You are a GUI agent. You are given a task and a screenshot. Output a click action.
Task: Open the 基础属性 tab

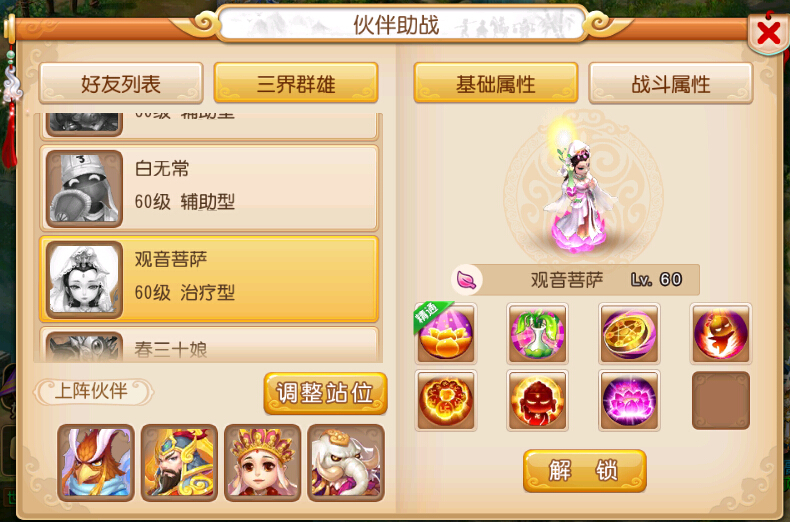tap(496, 84)
